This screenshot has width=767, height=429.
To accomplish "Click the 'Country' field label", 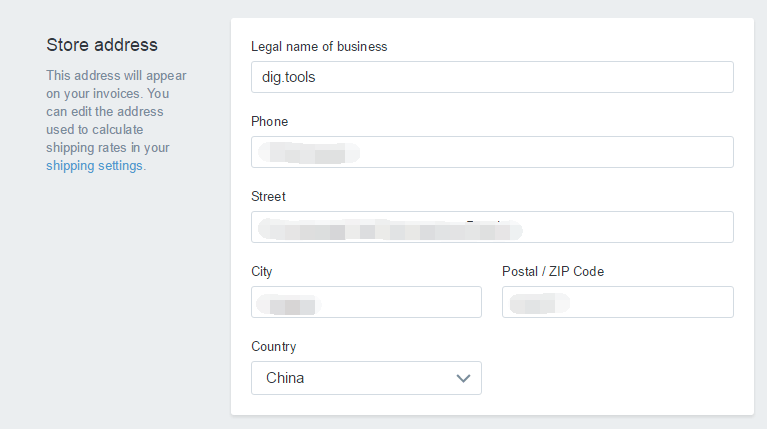I will 273,346.
